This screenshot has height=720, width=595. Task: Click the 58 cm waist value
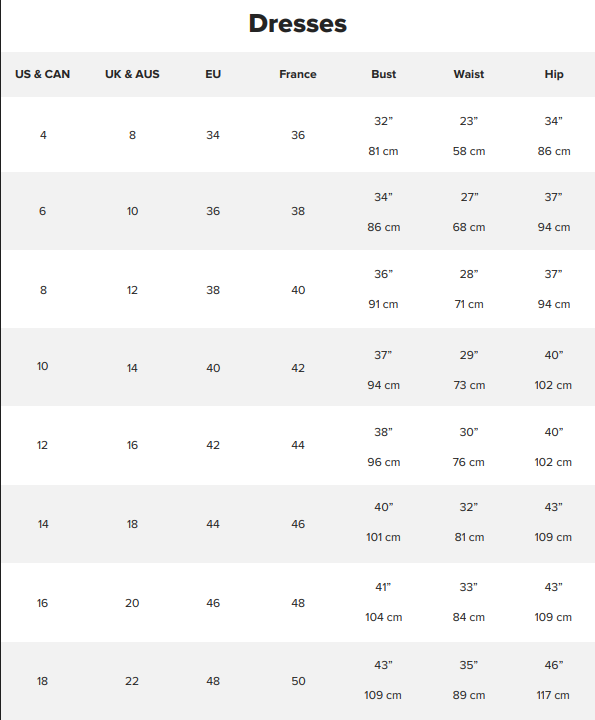[469, 151]
